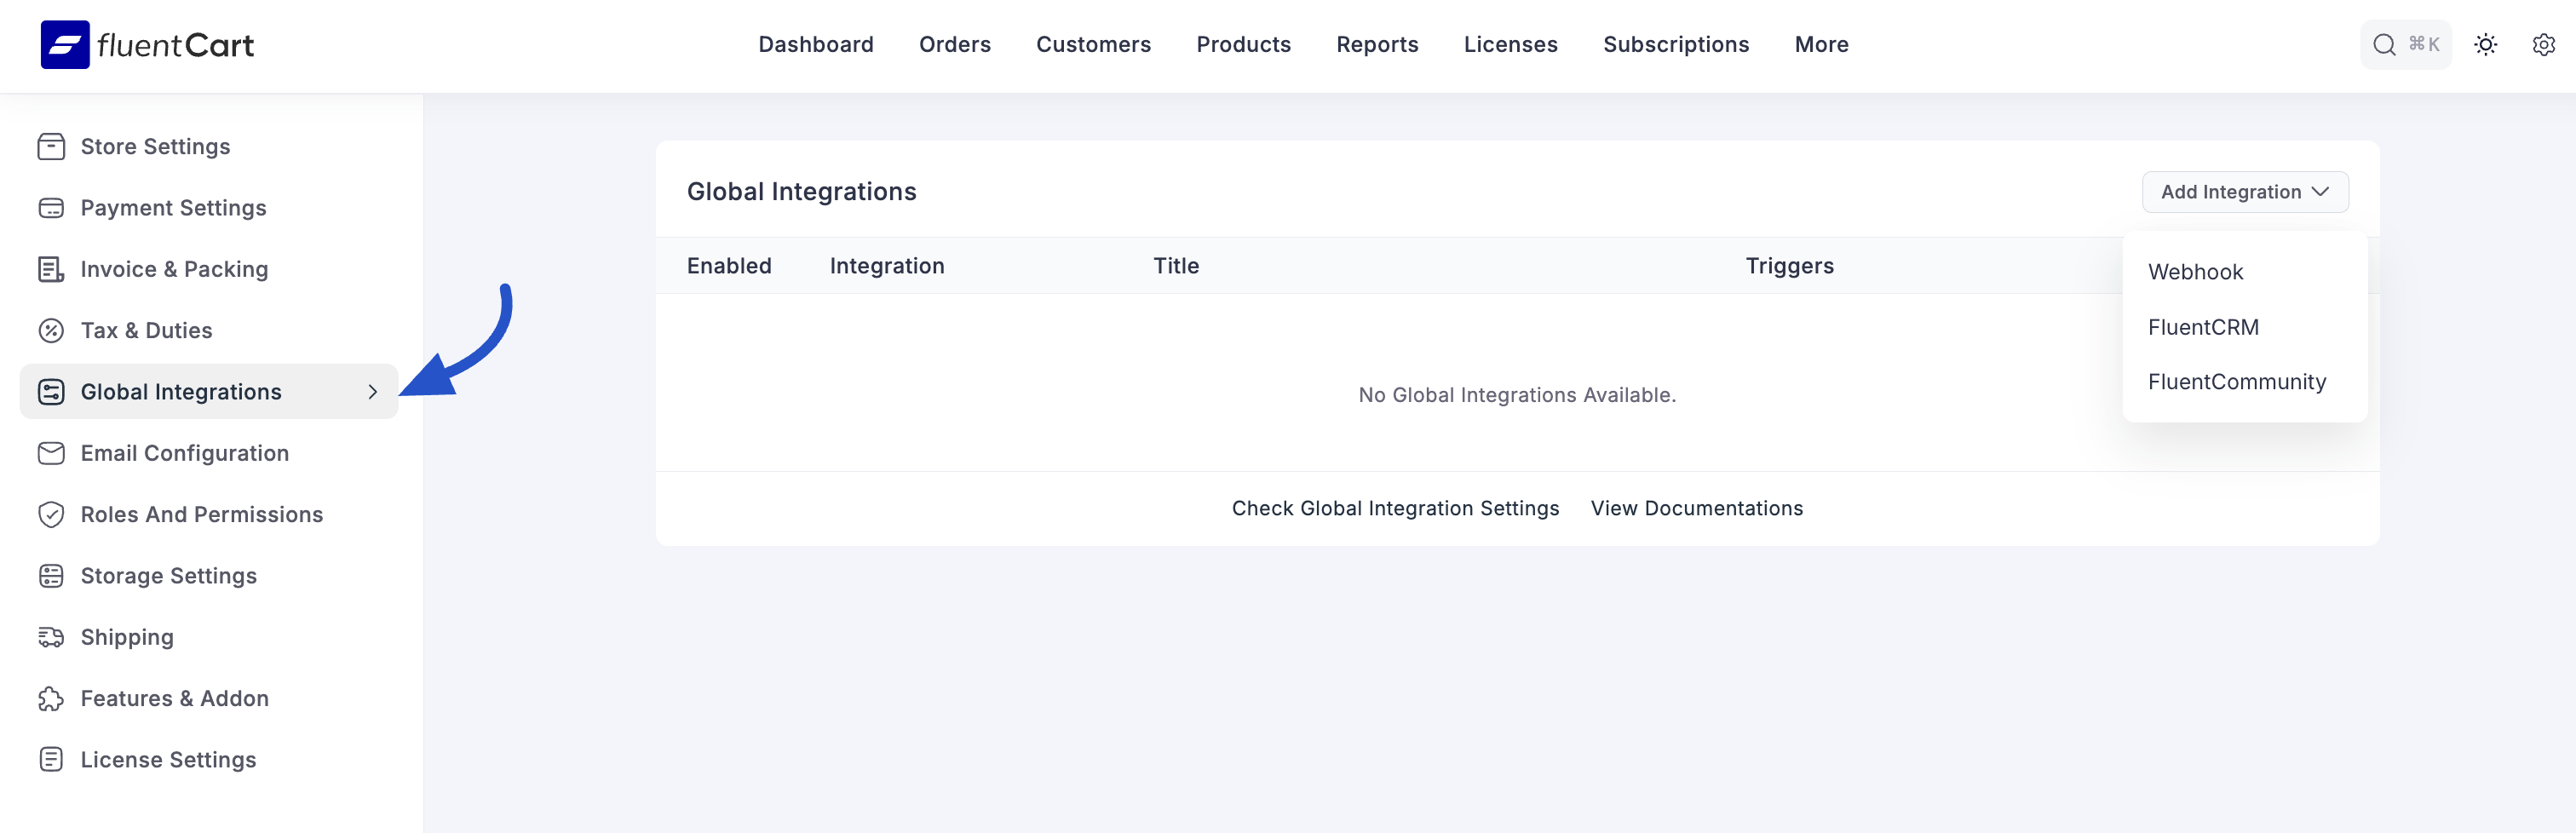Open Invoice & Packing via its icon

[x=51, y=269]
